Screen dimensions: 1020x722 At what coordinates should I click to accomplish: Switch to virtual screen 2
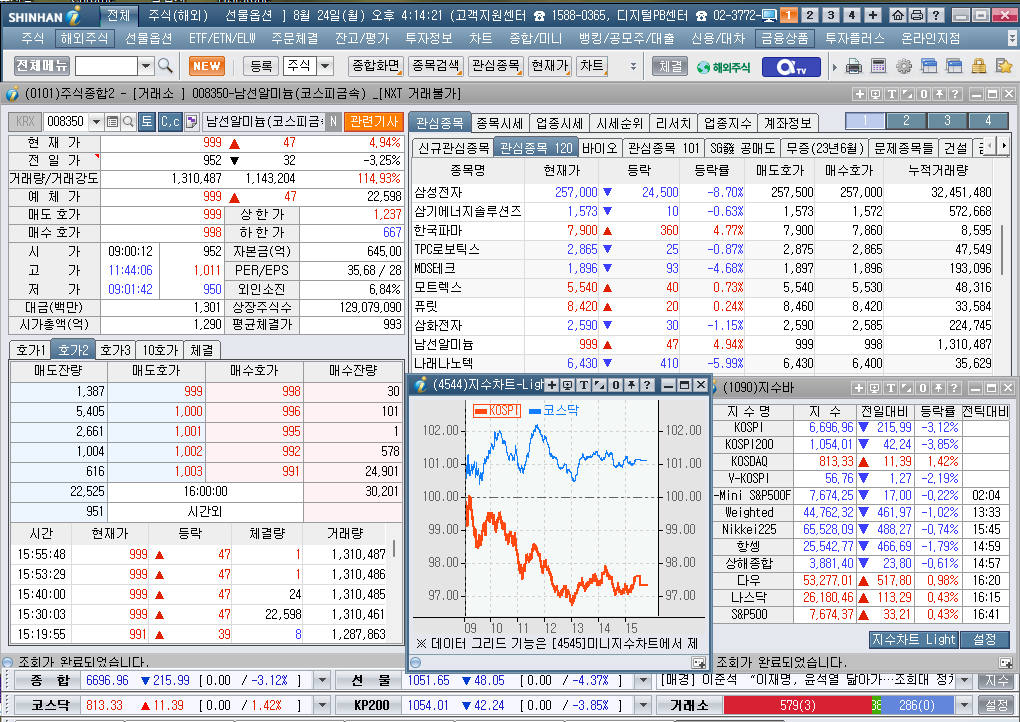tap(809, 15)
